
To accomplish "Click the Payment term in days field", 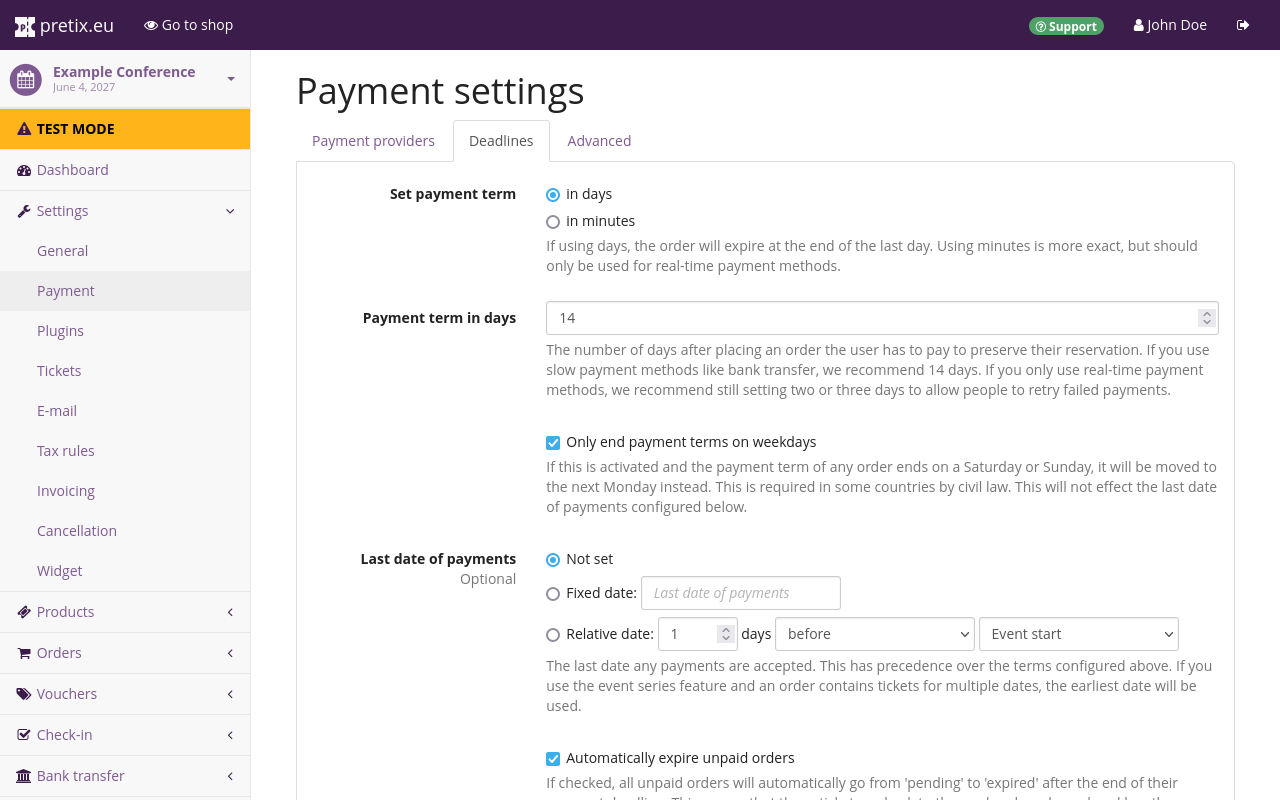I will click(882, 318).
